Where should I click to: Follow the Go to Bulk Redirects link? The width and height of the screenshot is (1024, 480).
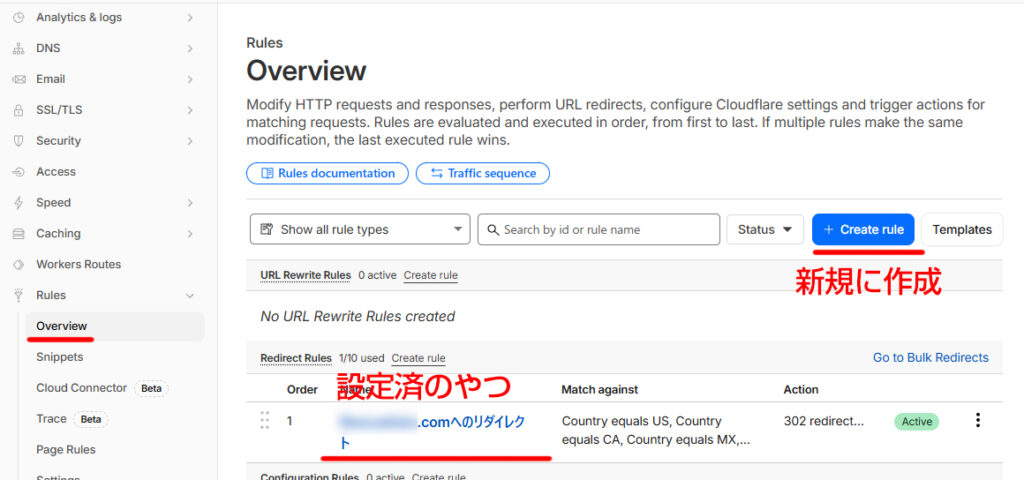point(930,357)
